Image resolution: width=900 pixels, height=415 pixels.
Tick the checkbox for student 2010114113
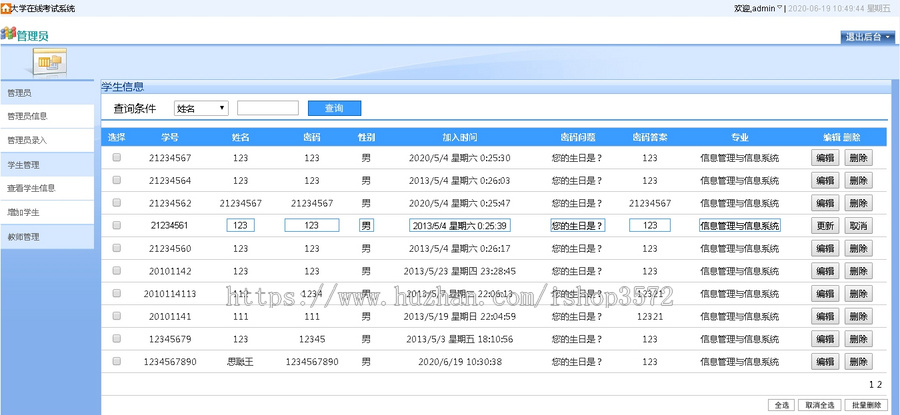pyautogui.click(x=117, y=293)
